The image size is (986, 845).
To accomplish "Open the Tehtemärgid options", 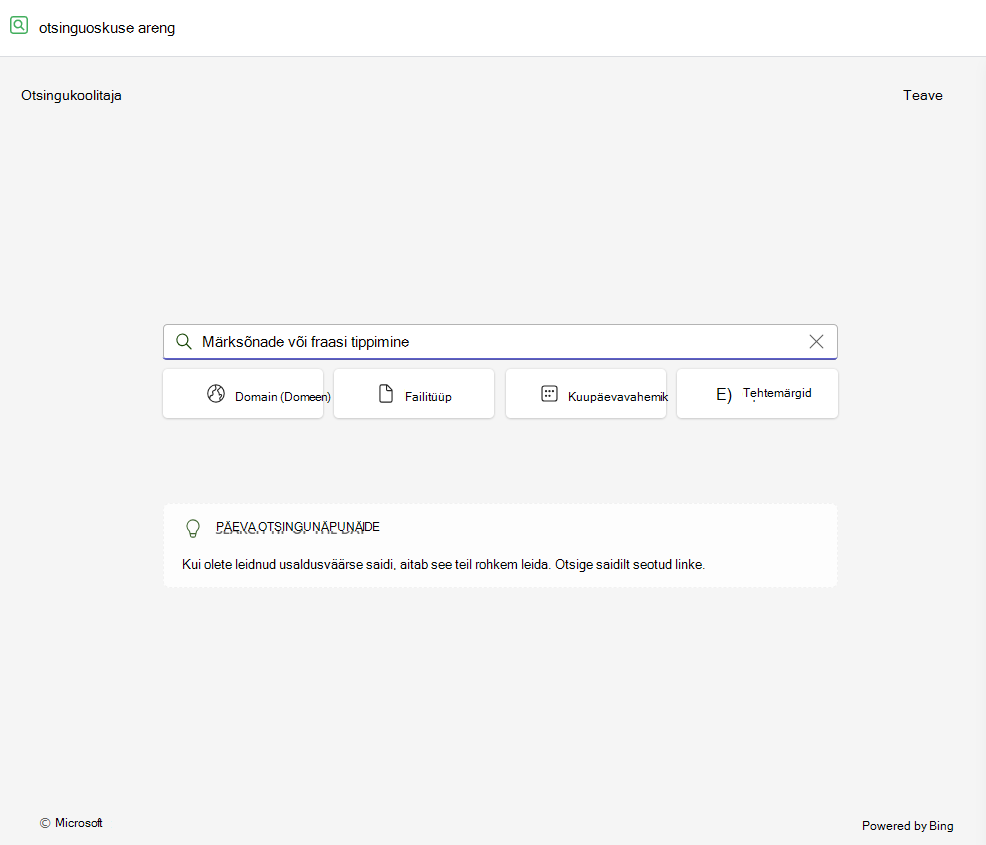I will [757, 394].
